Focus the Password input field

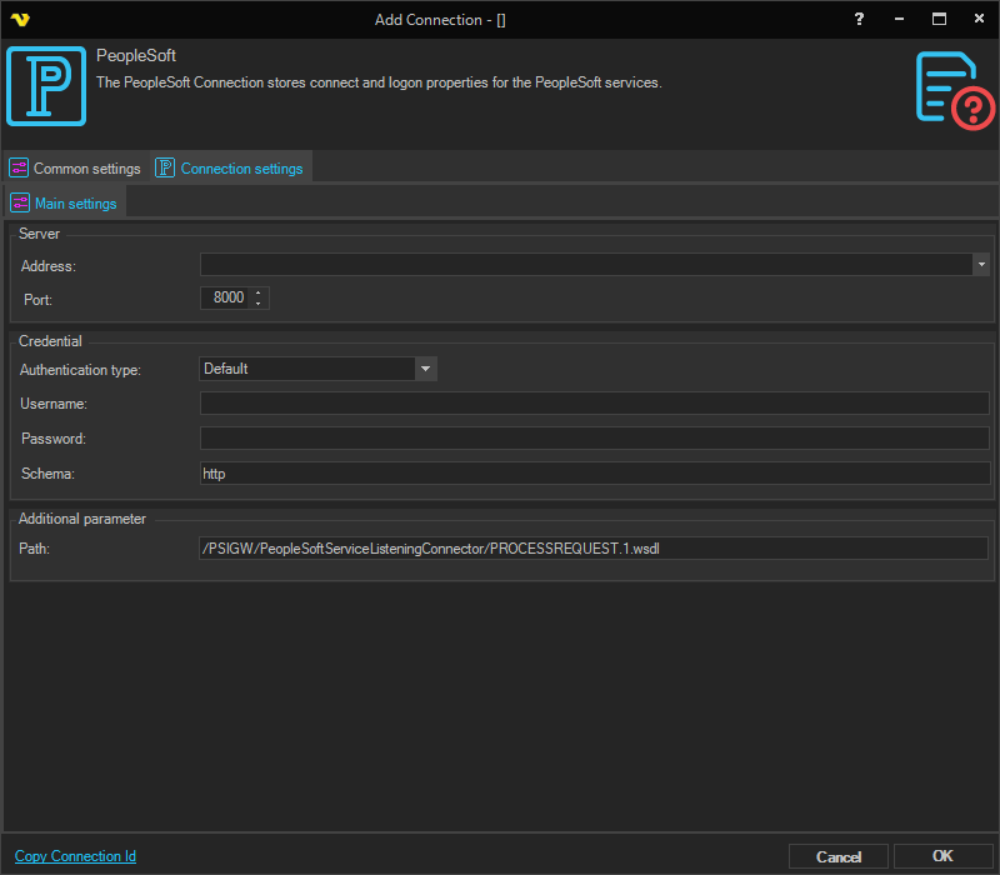pyautogui.click(x=594, y=438)
